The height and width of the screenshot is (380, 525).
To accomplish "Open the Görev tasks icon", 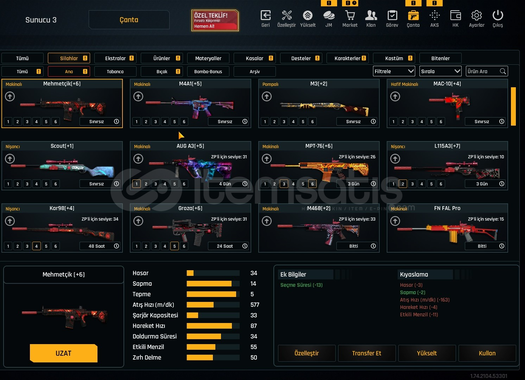I will click(x=392, y=15).
